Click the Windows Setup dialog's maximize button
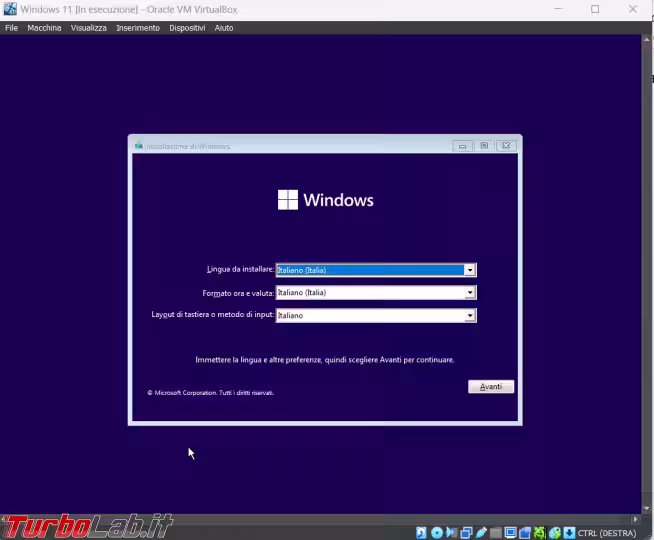654x540 pixels. (484, 146)
